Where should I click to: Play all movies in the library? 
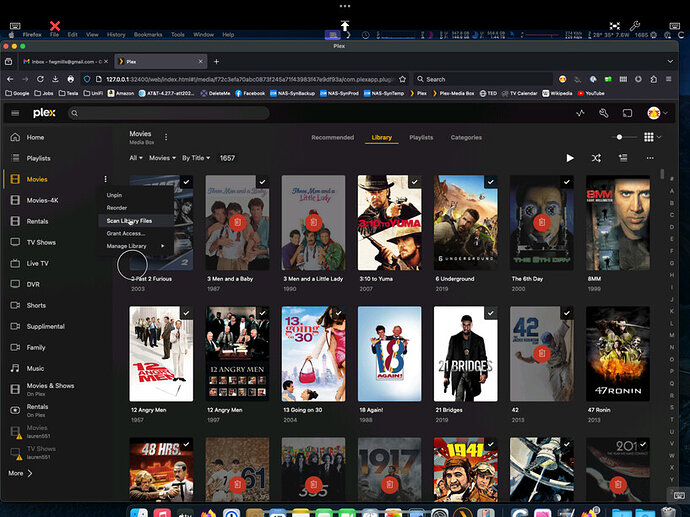click(x=570, y=158)
